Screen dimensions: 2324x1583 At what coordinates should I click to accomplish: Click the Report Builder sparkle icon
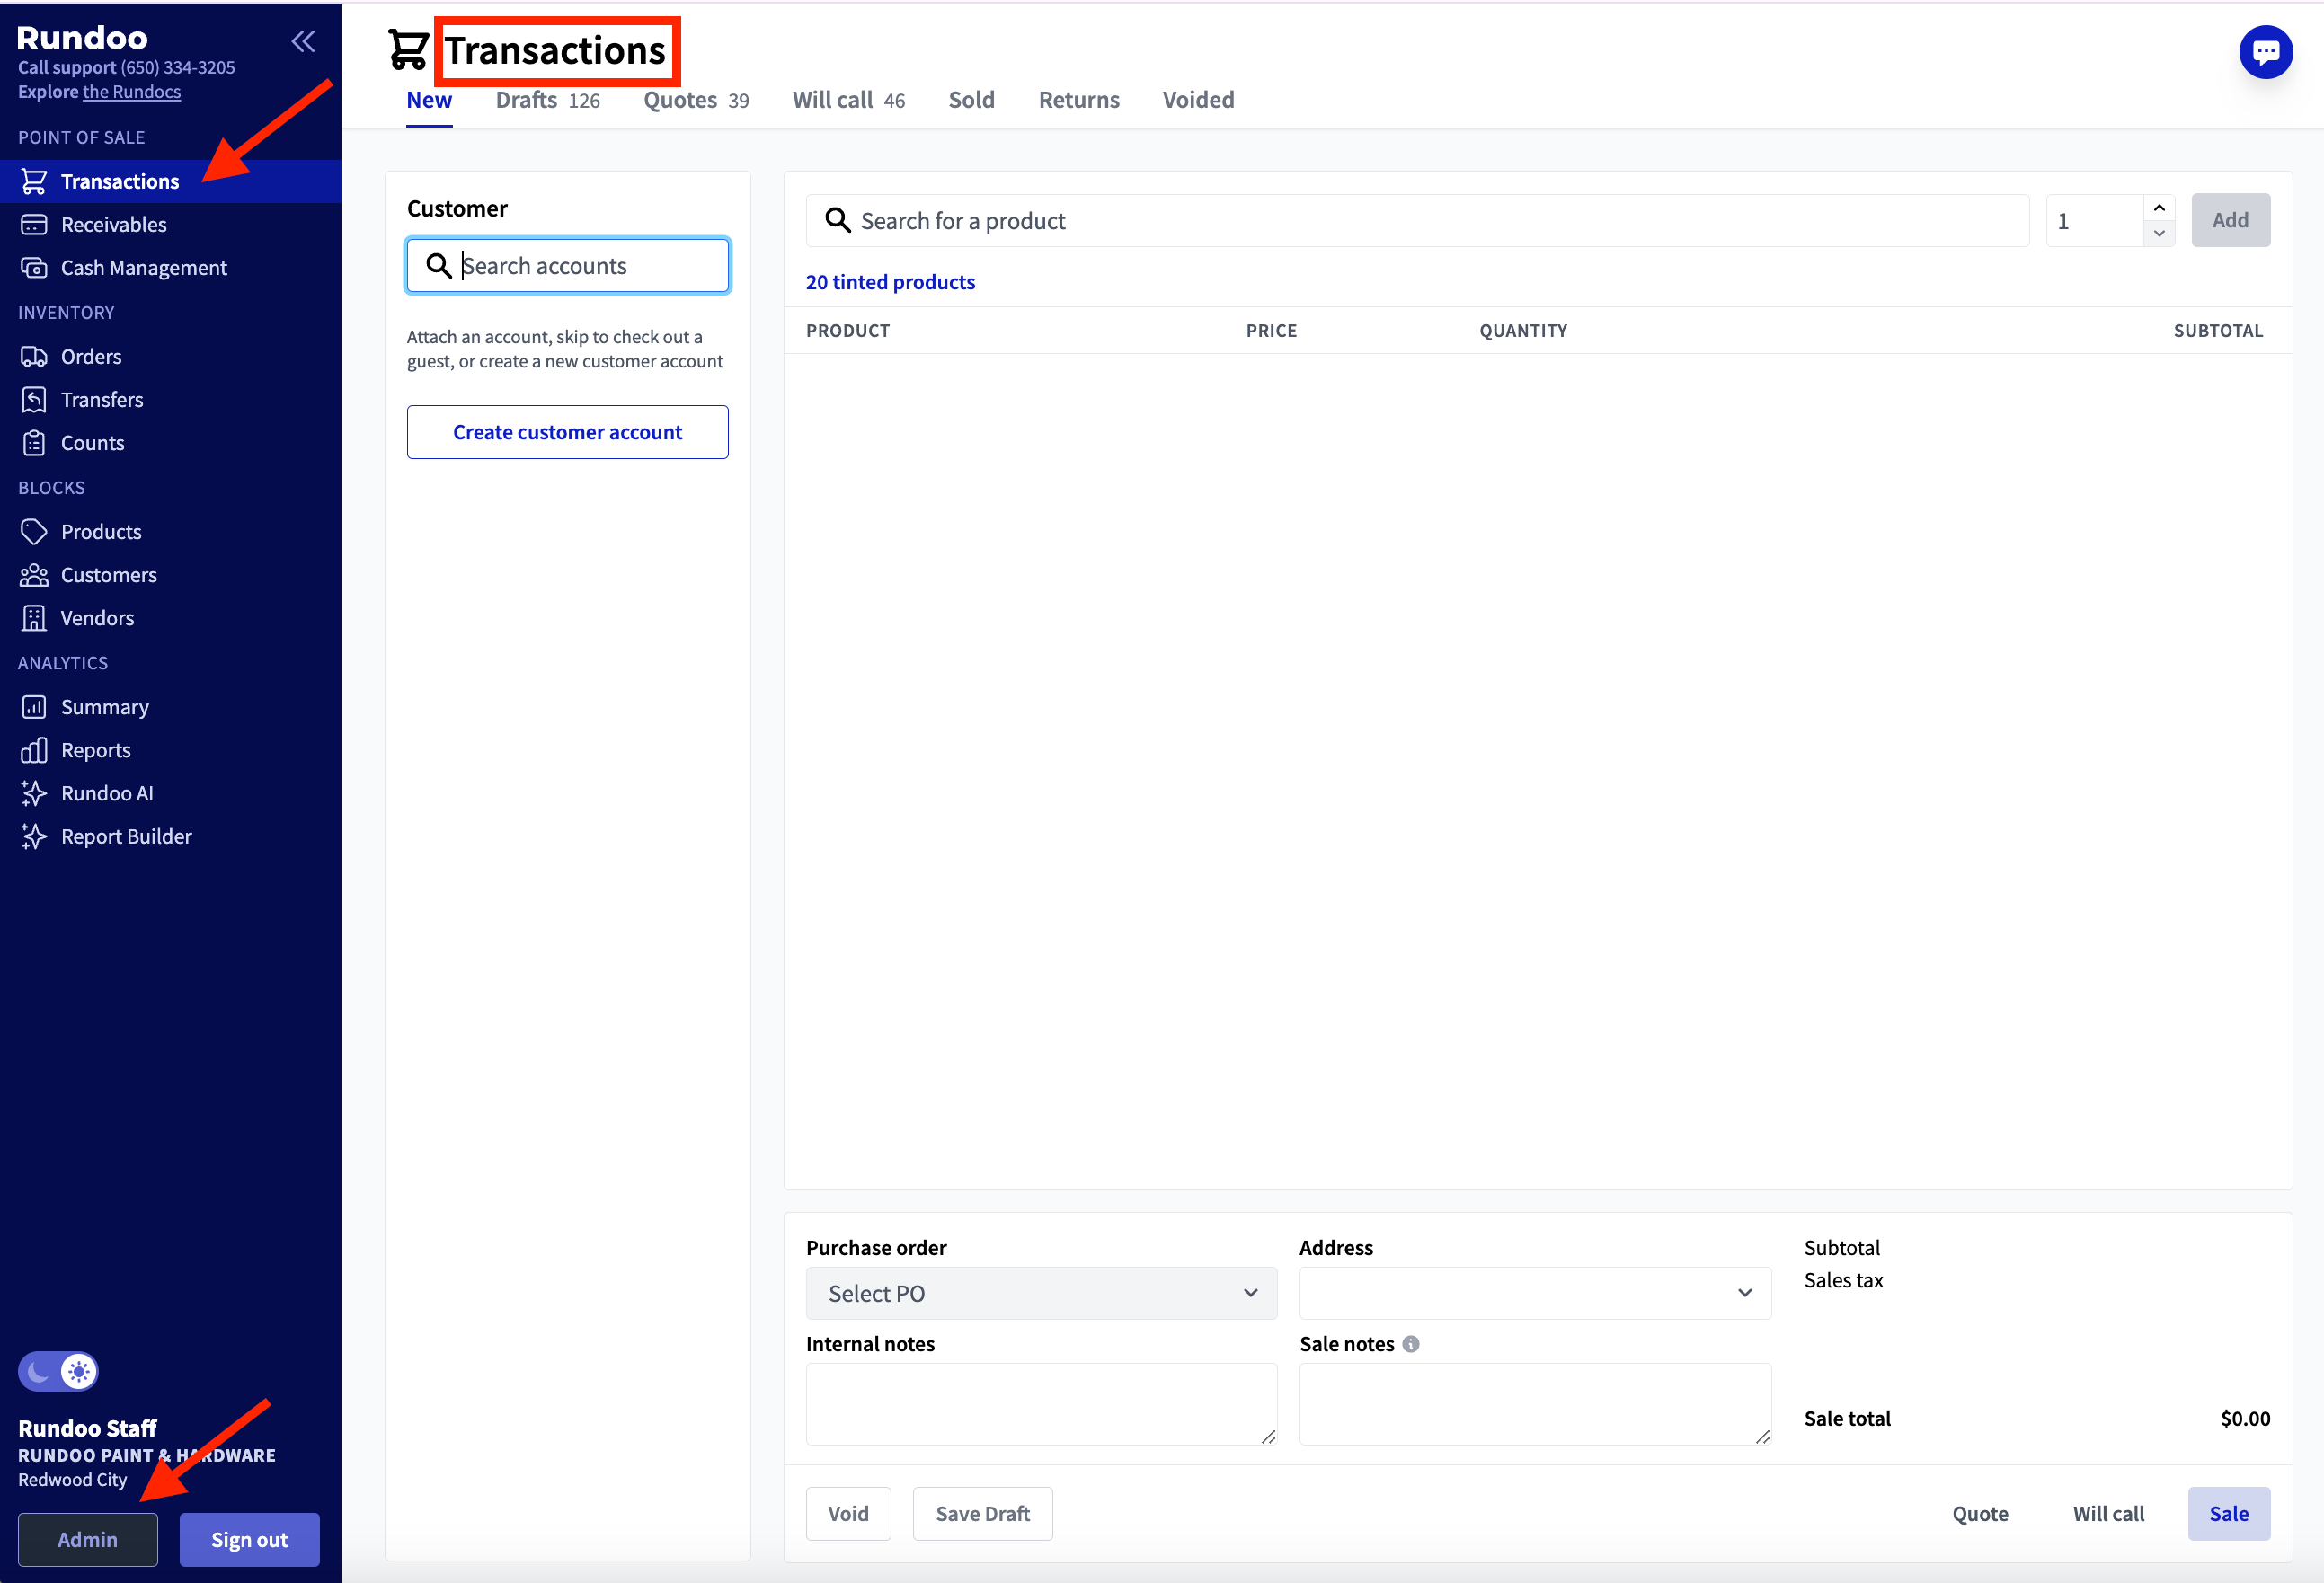[x=34, y=836]
